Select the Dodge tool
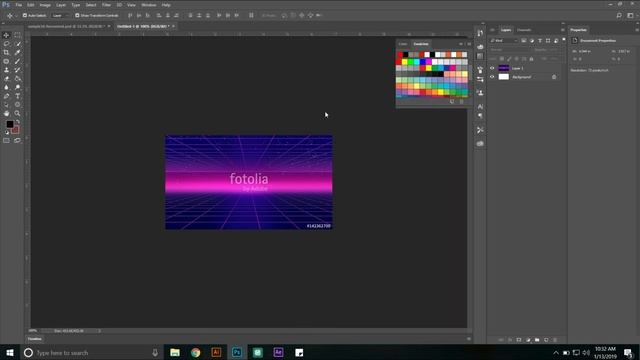The height and width of the screenshot is (360, 640). click(18, 87)
